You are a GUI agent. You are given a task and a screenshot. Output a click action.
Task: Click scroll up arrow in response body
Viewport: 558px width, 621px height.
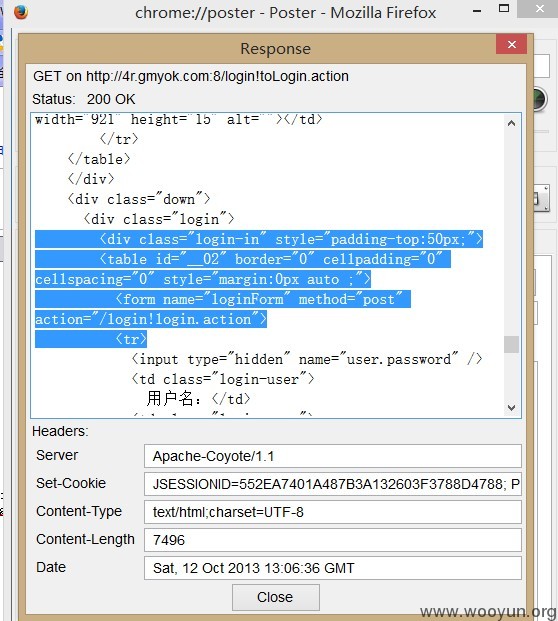coord(511,124)
